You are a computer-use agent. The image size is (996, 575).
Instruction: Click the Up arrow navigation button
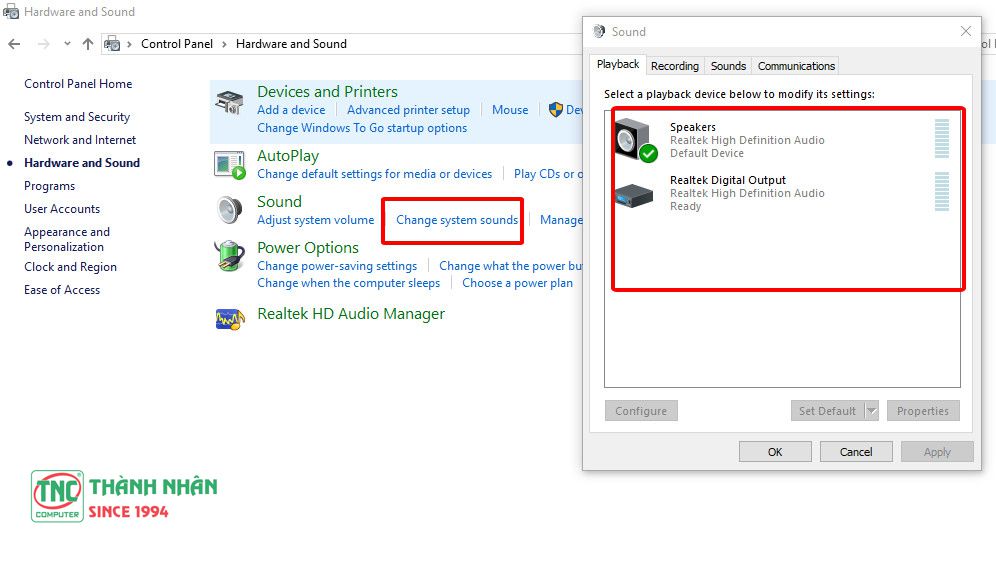point(88,44)
